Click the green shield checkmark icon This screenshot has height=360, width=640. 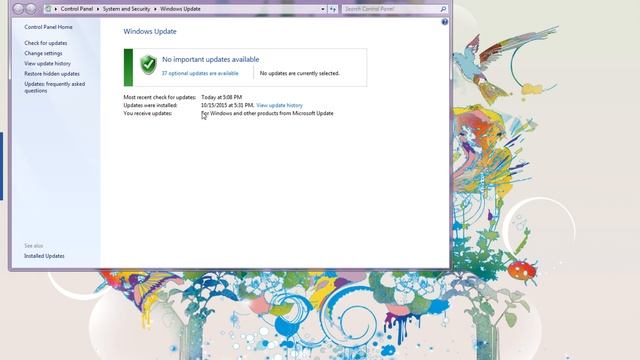(148, 64)
